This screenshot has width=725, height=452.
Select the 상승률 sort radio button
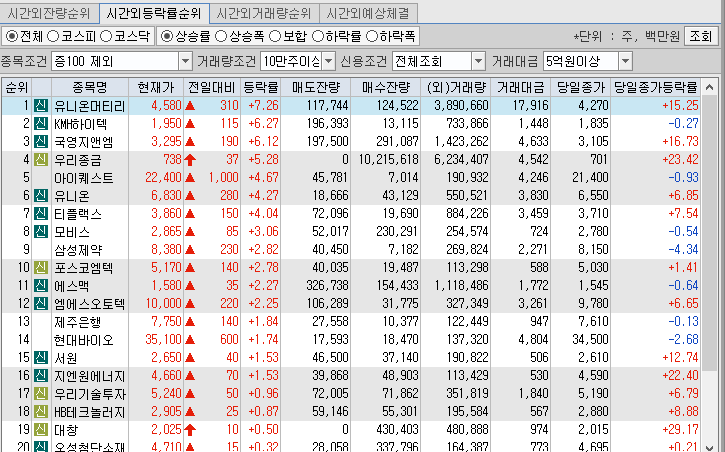166,36
